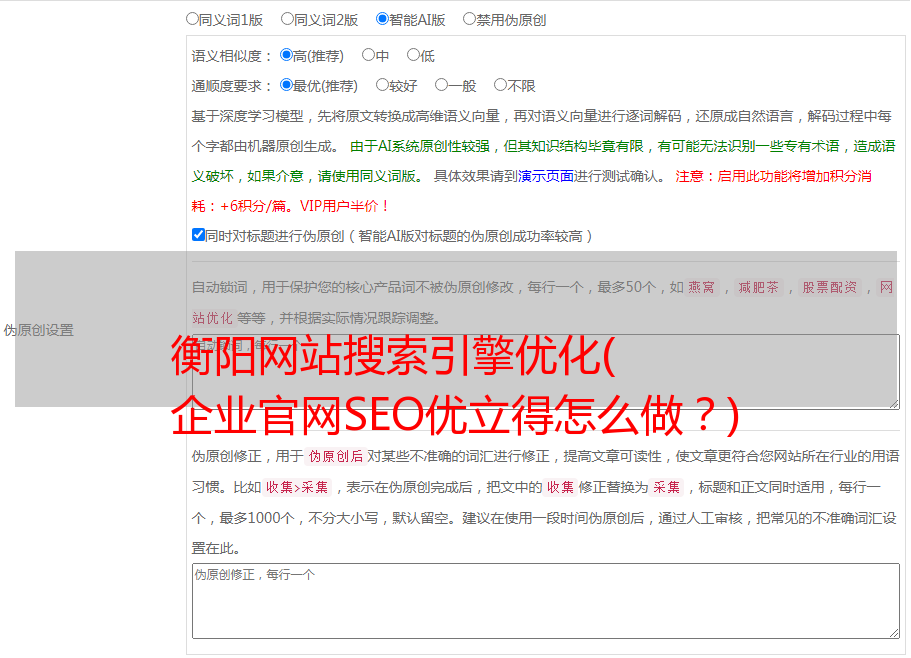Click the 伪原创修正 textarea resize handle
911x658 pixels.
(x=894, y=634)
